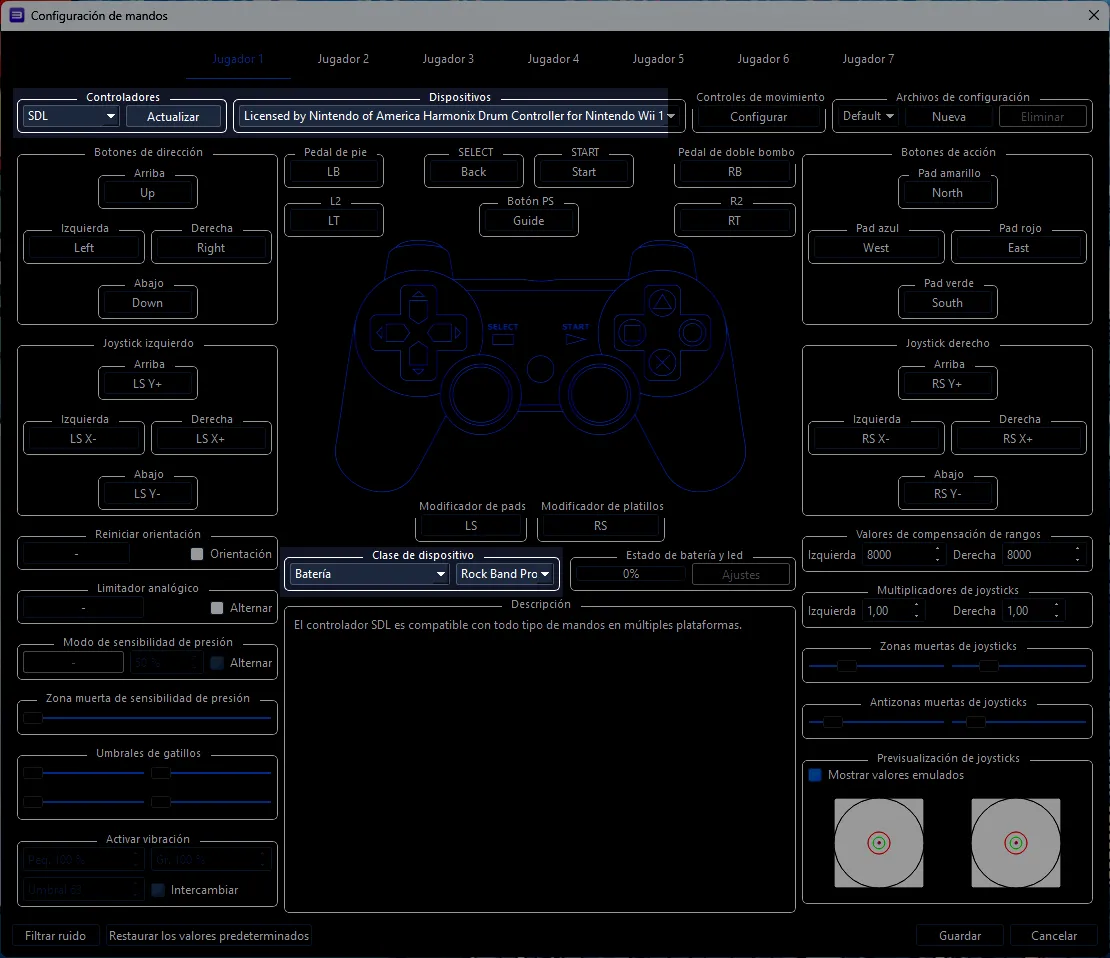The image size is (1110, 958).
Task: Remap the Left direction button
Action: click(84, 248)
